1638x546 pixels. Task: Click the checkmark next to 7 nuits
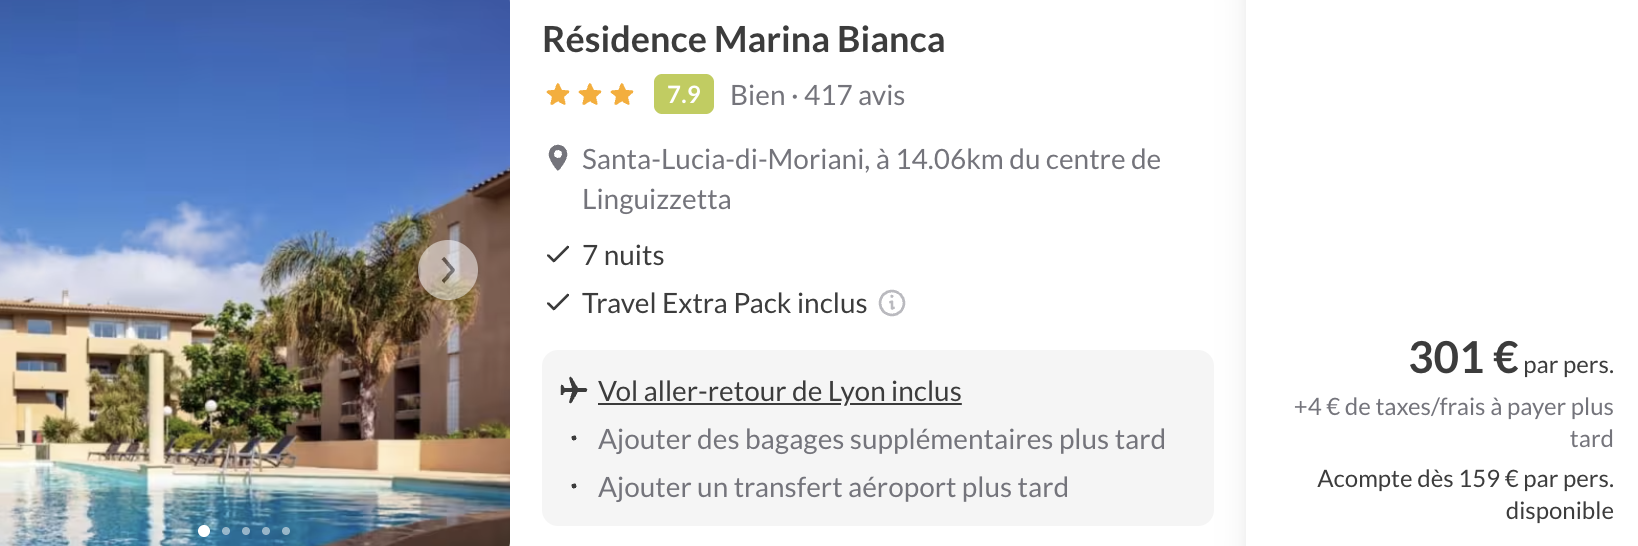pyautogui.click(x=558, y=255)
